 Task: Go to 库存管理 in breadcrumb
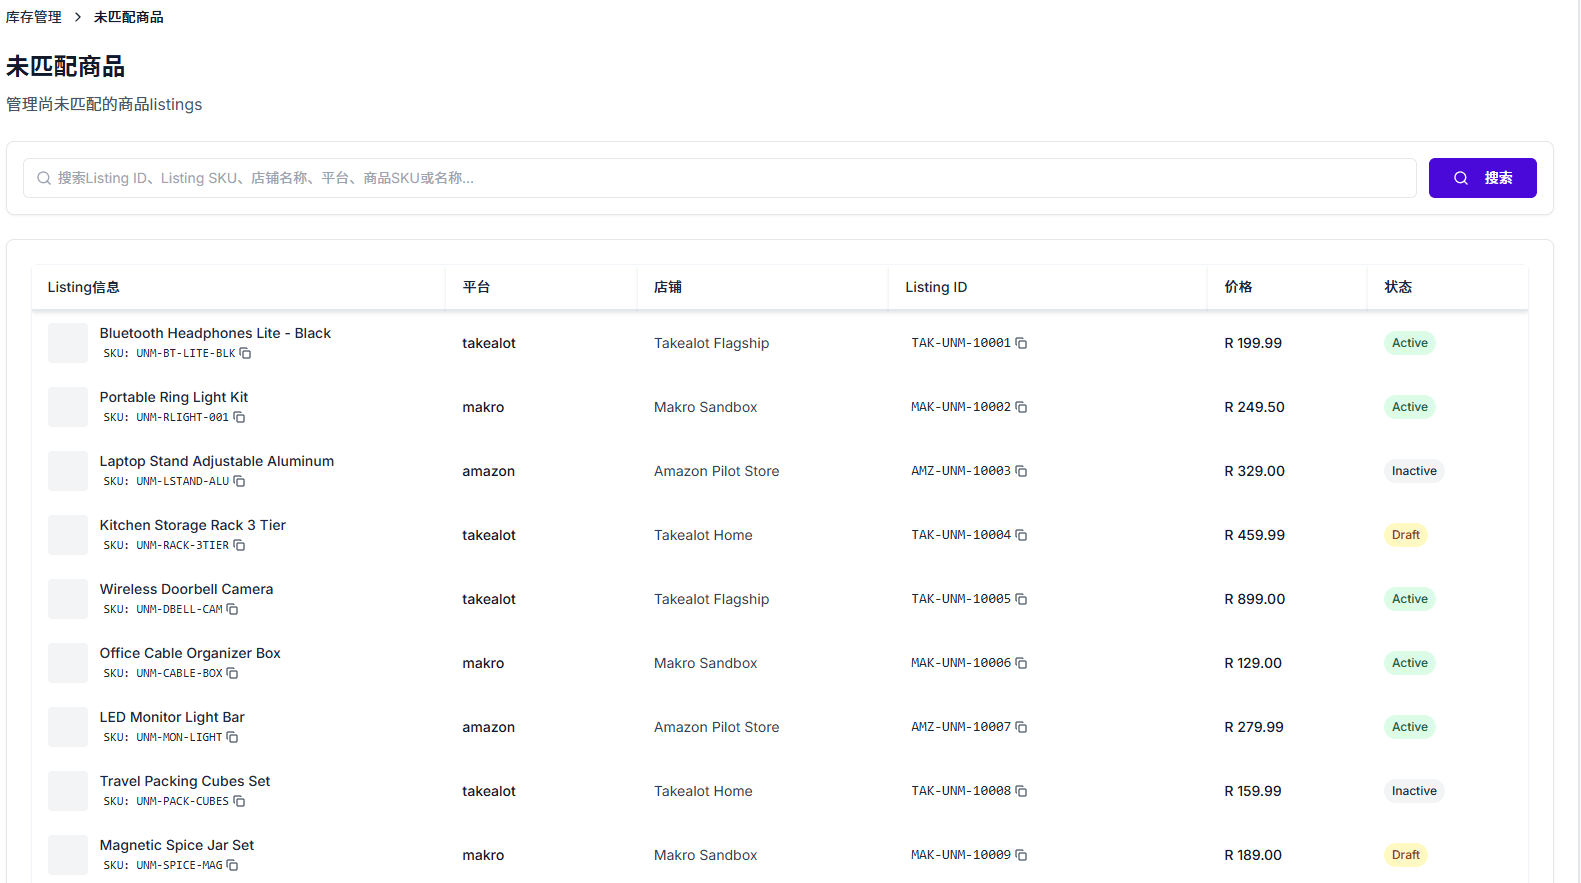point(34,17)
